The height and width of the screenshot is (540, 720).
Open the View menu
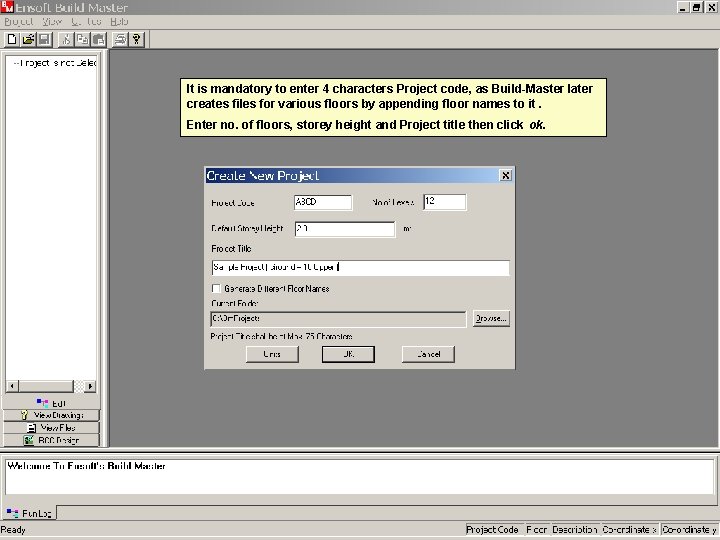52,22
